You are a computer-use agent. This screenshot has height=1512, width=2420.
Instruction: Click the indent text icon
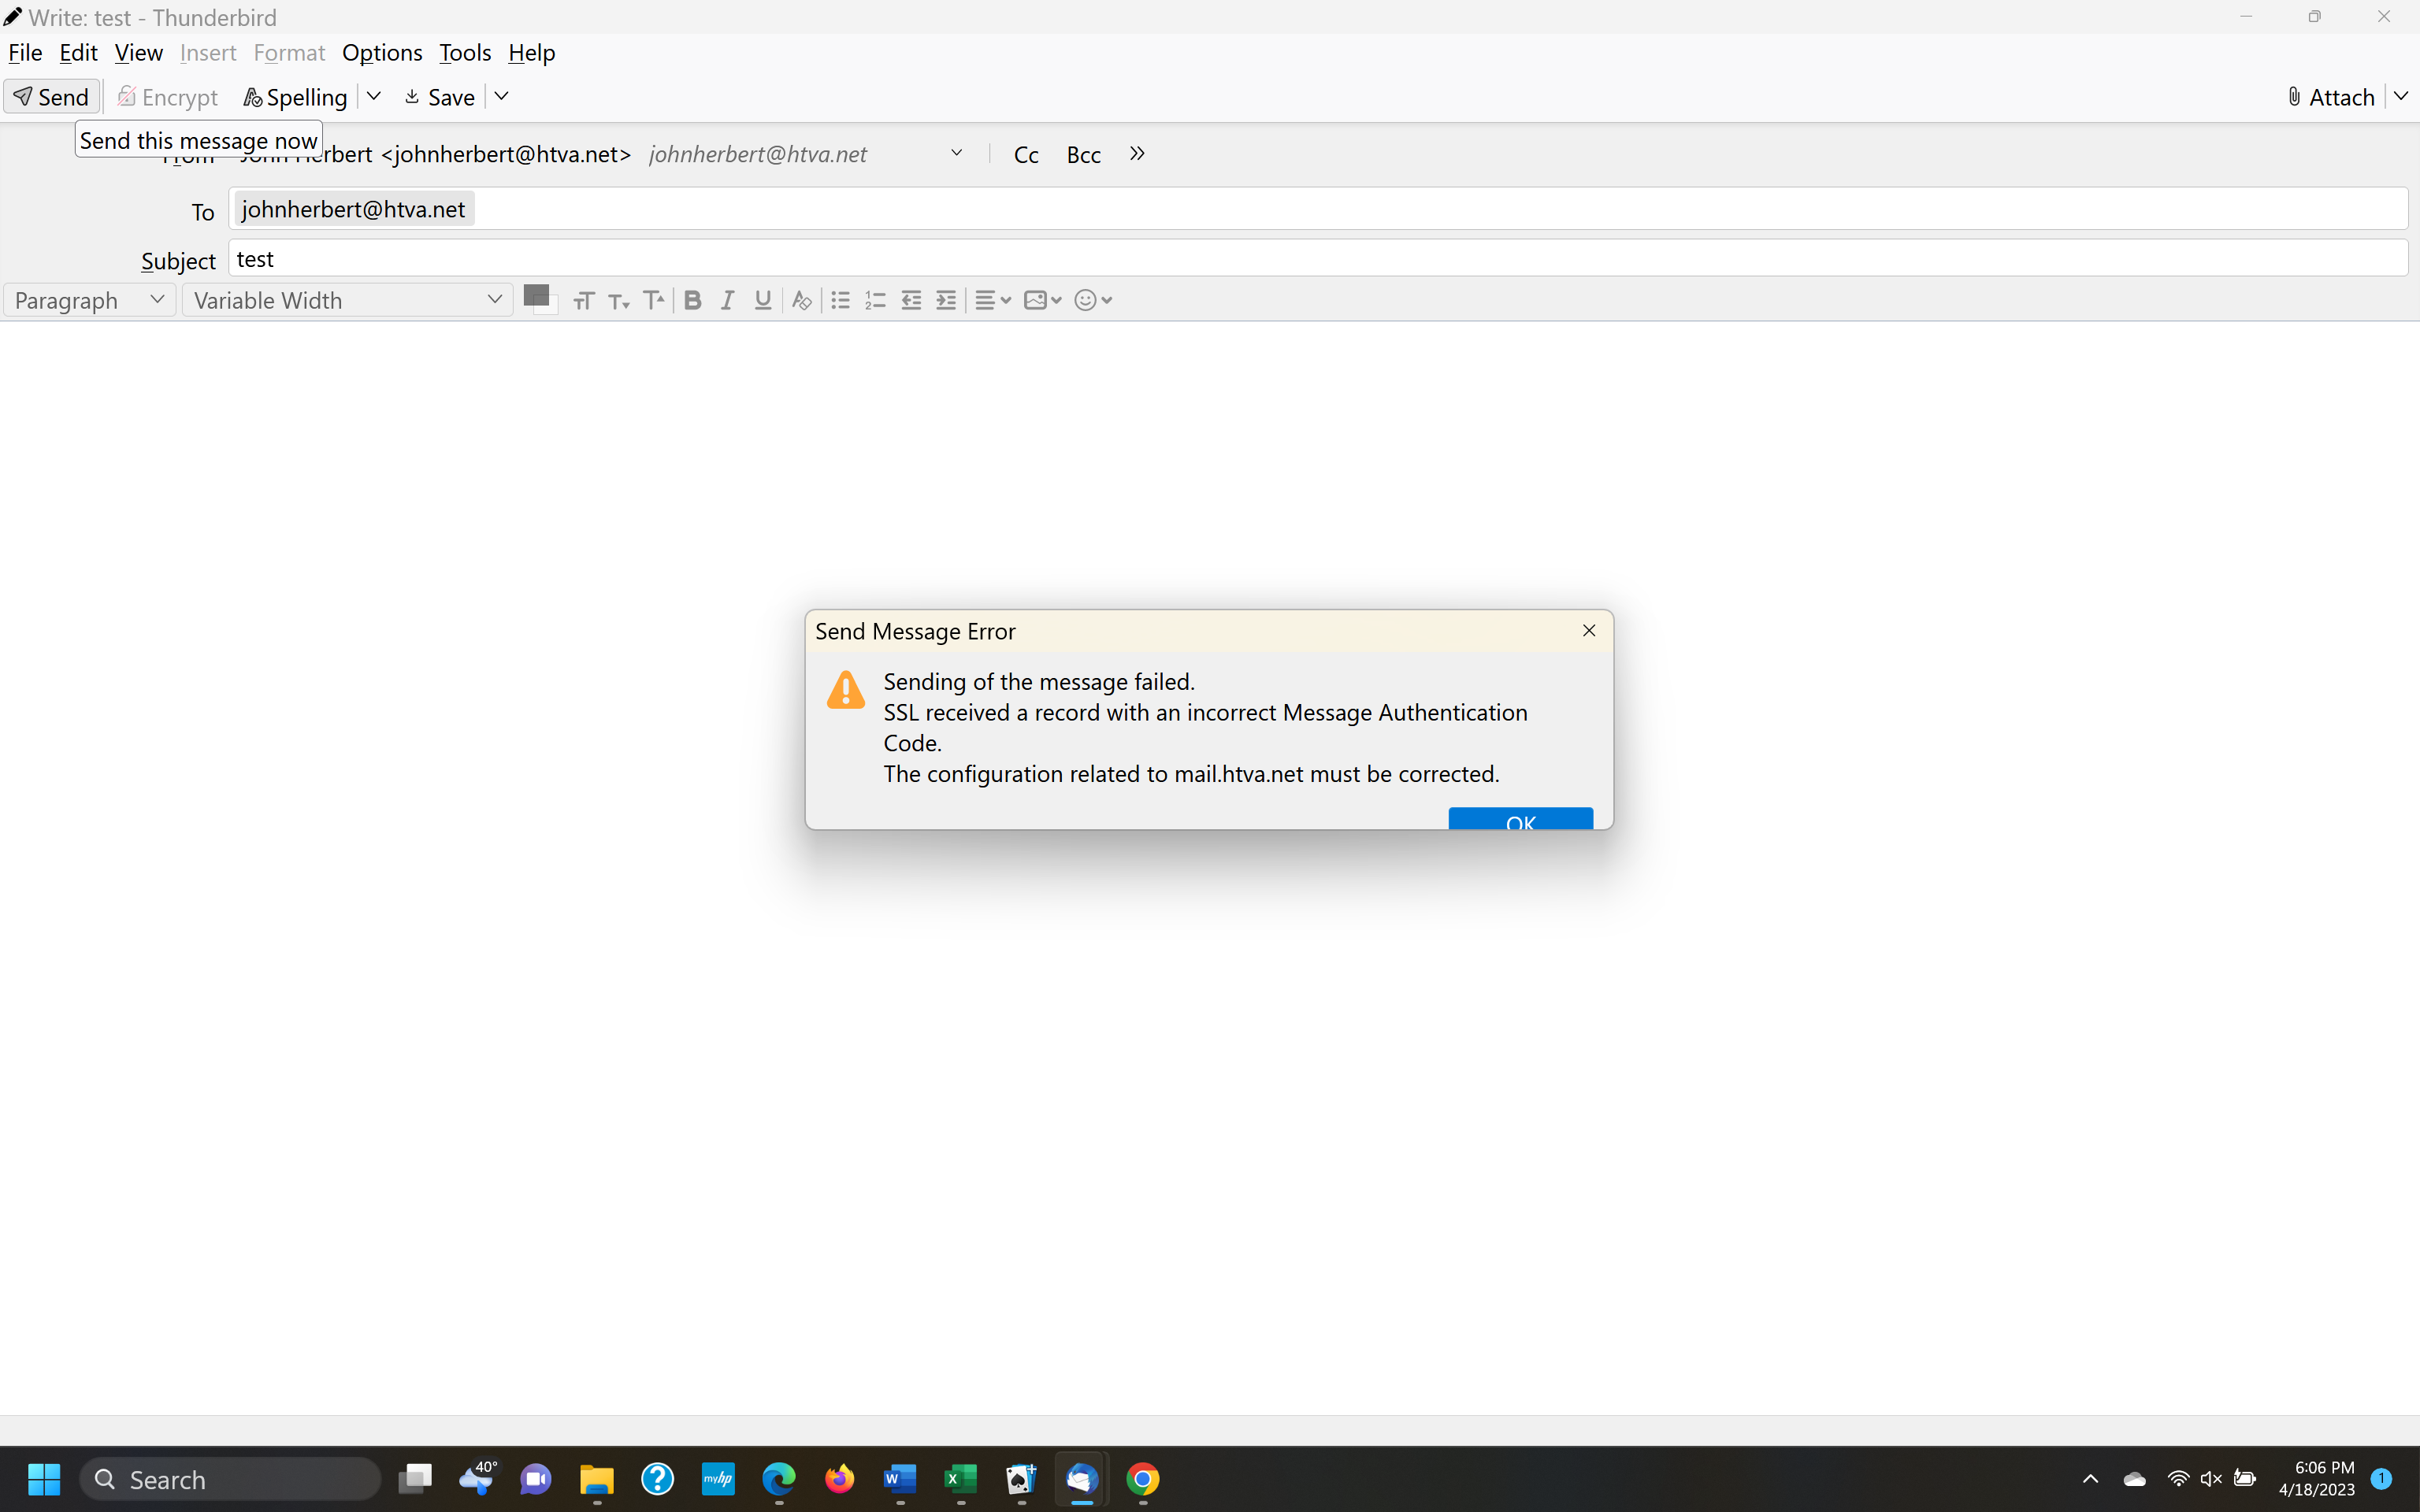click(x=946, y=300)
